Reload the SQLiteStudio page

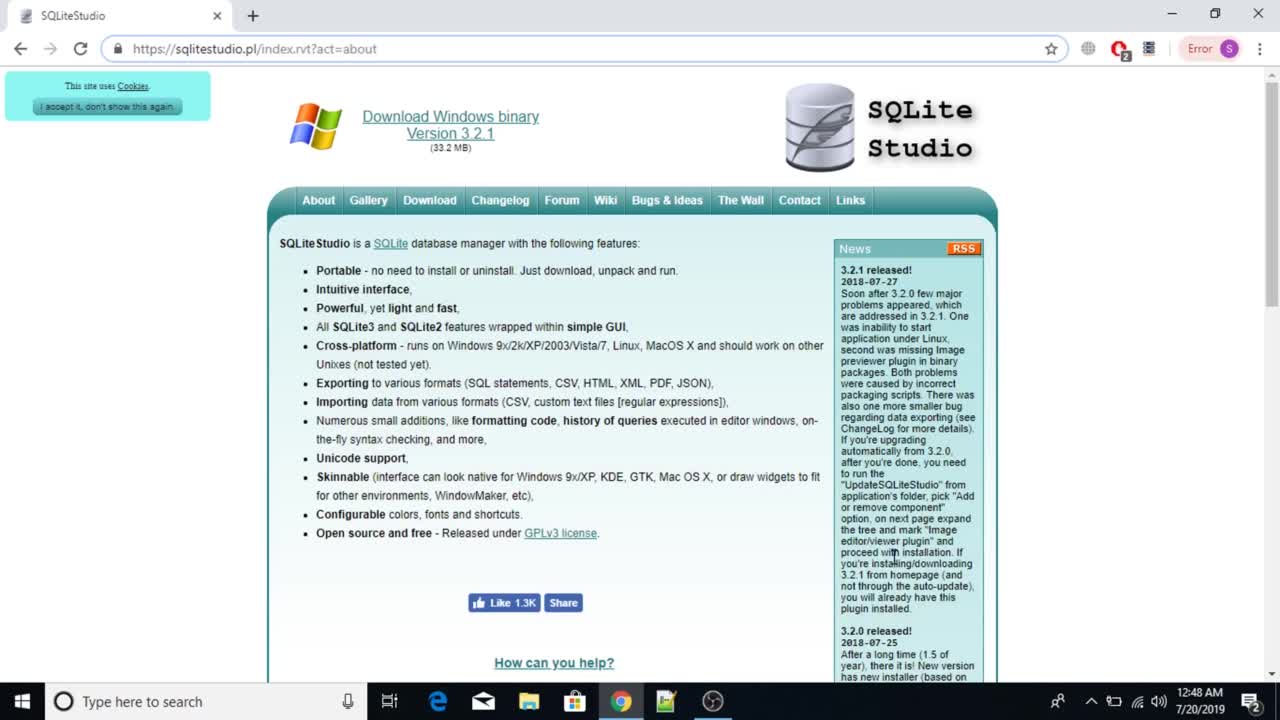(x=81, y=48)
